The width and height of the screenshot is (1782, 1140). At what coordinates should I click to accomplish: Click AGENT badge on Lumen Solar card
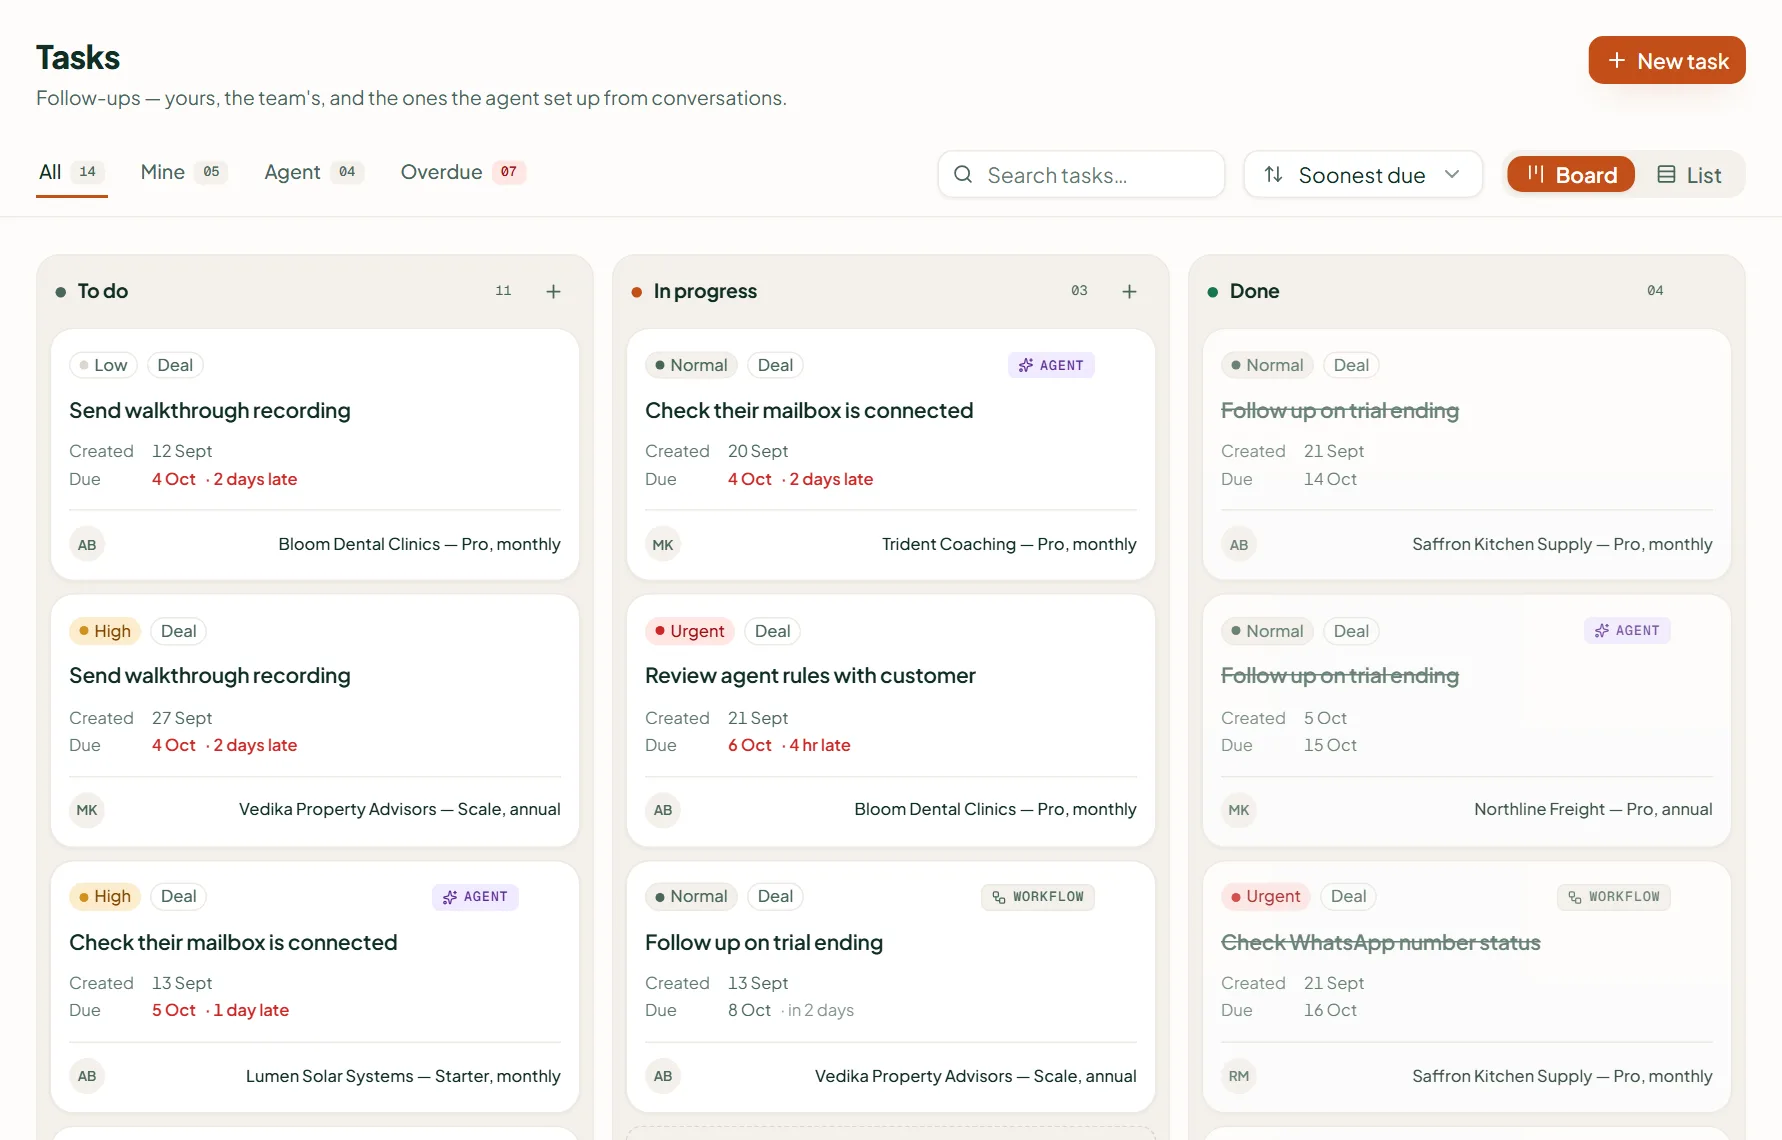(x=475, y=897)
